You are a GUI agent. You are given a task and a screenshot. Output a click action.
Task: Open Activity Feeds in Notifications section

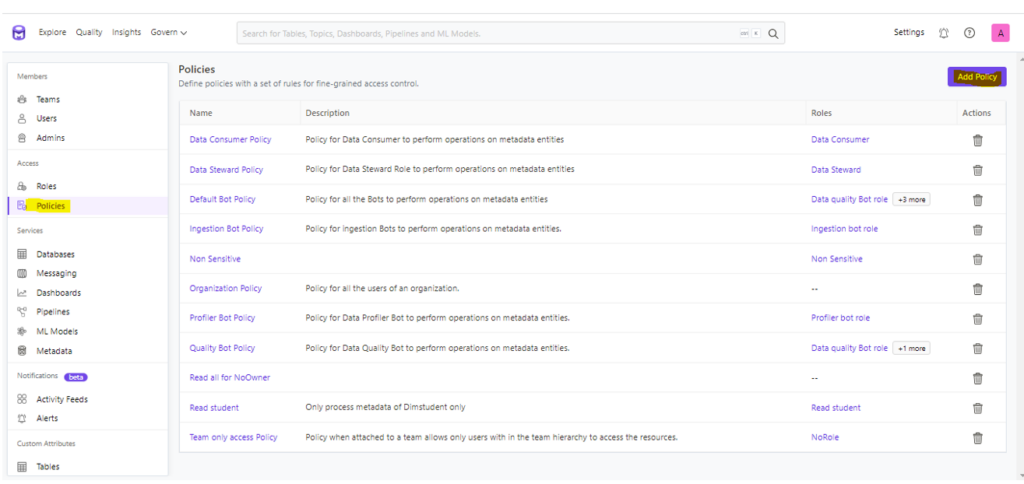61,399
